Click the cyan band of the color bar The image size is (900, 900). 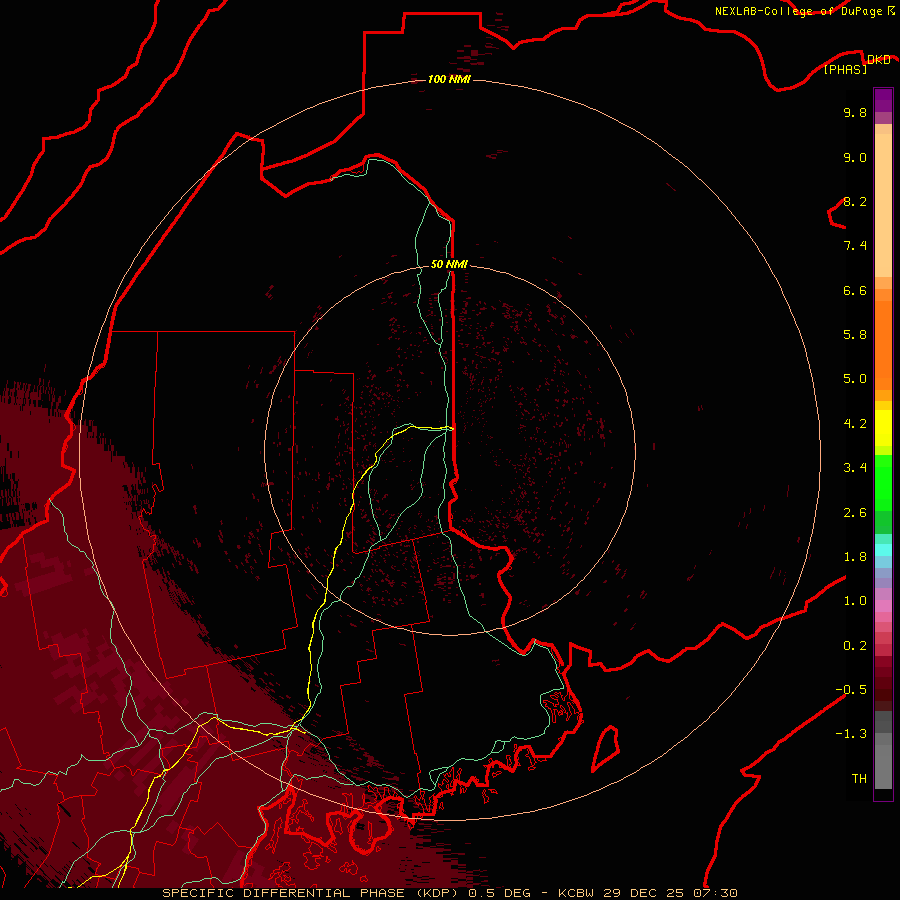883,550
